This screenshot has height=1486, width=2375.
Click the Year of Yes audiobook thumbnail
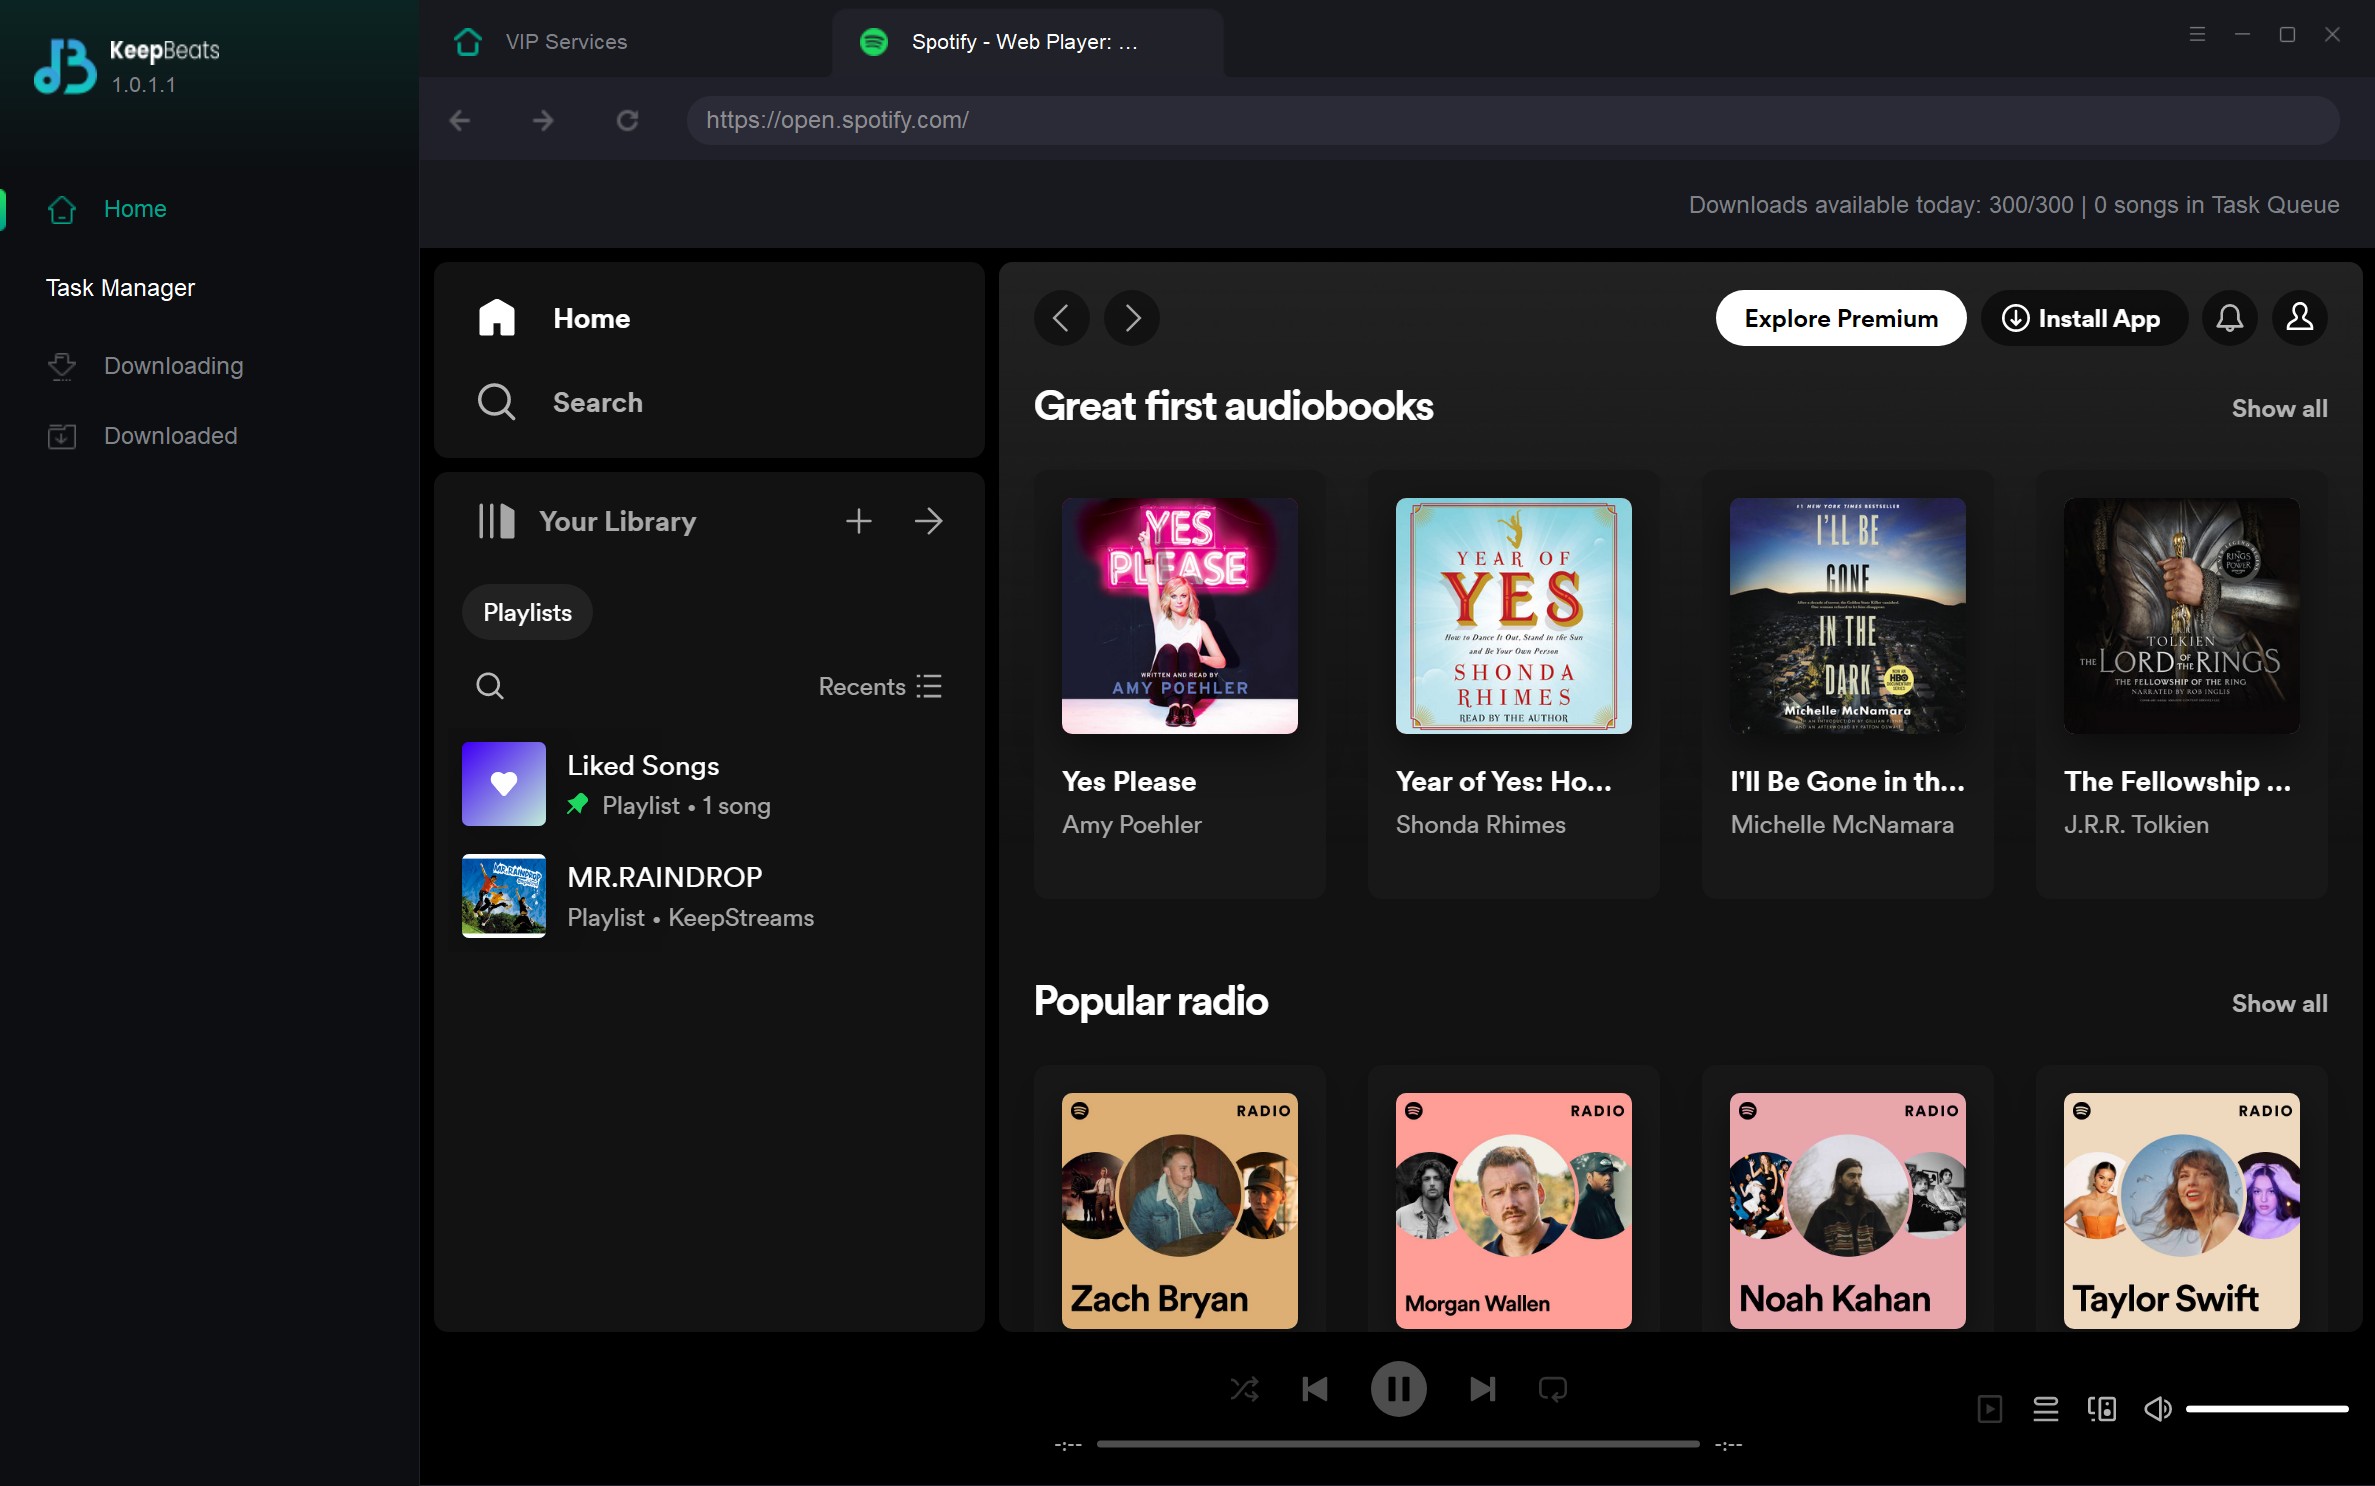[1514, 615]
